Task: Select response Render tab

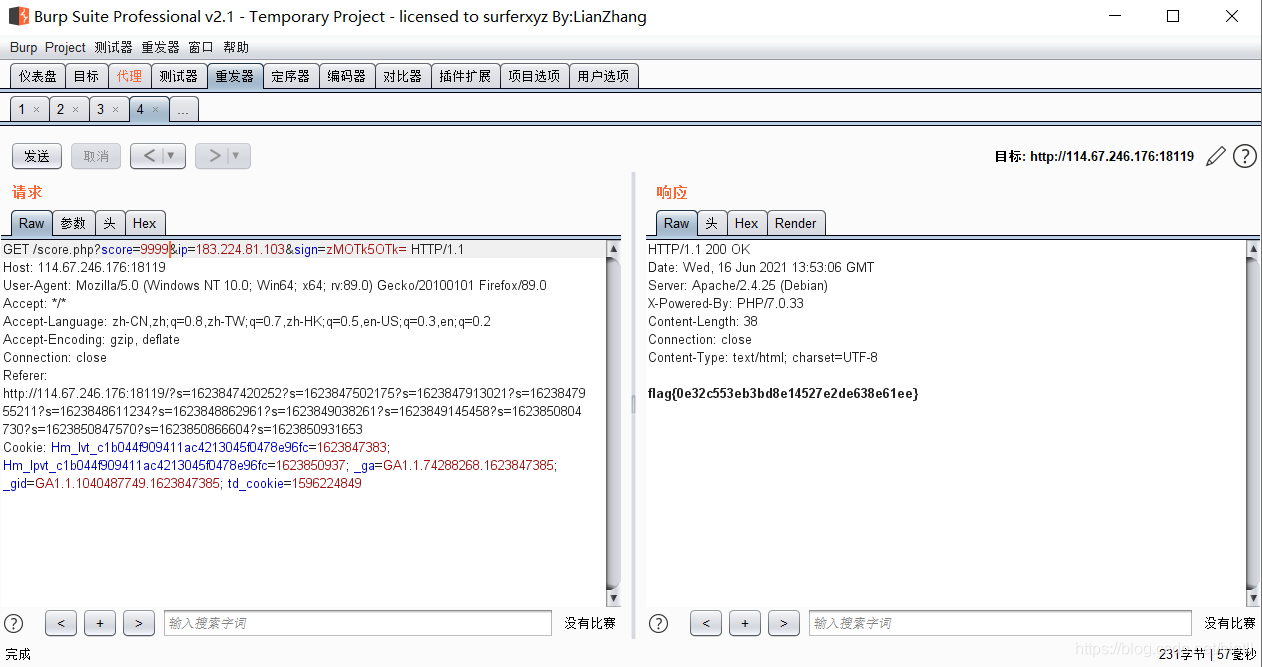Action: tap(796, 223)
